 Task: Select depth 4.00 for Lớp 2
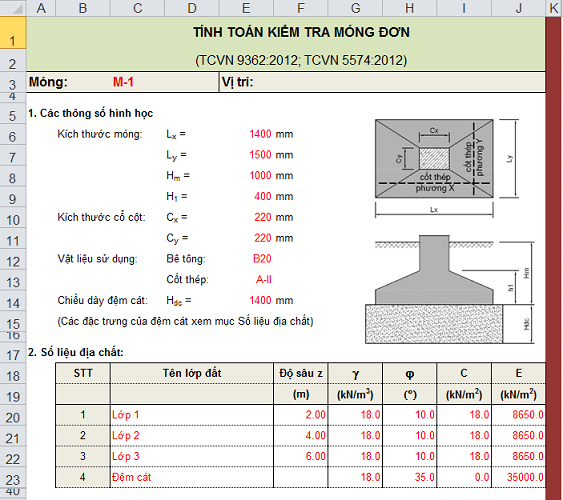(x=301, y=436)
